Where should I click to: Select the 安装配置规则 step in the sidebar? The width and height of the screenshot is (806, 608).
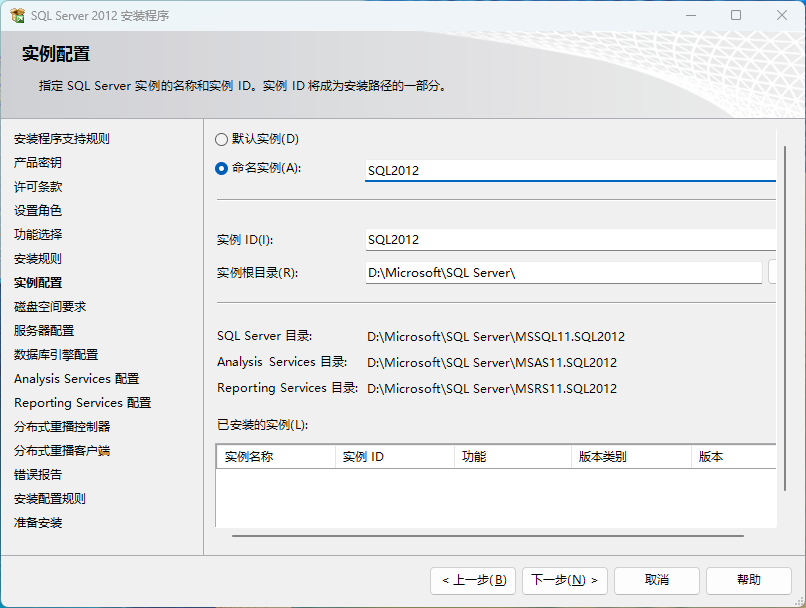point(50,499)
